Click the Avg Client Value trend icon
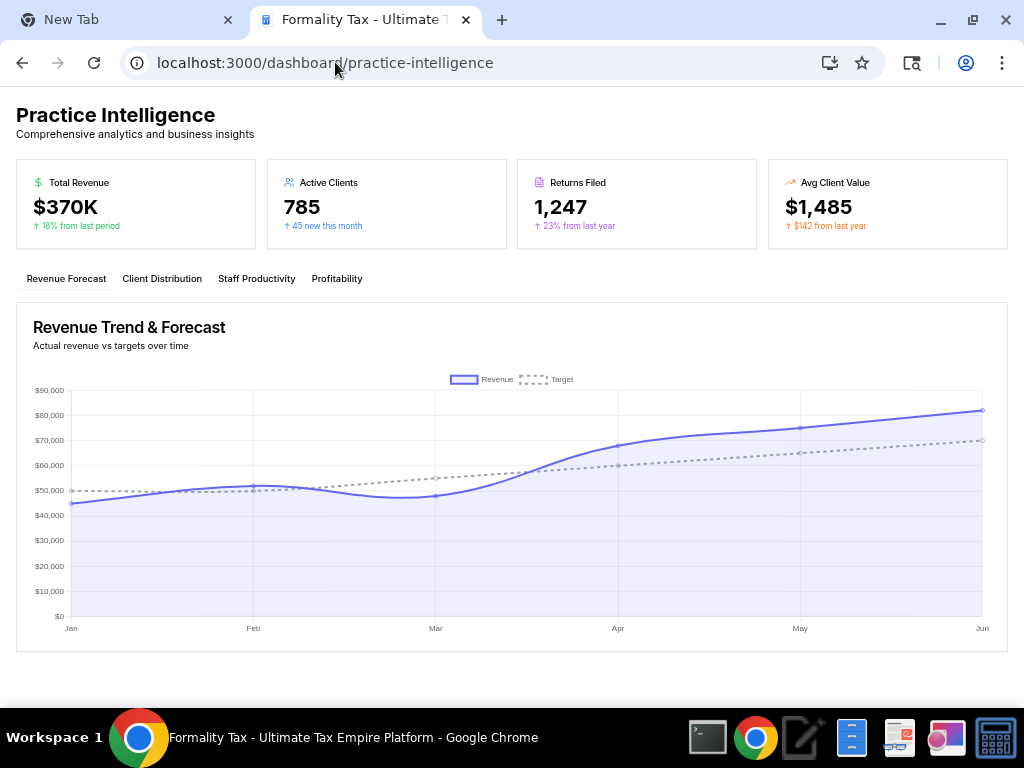 tap(790, 183)
